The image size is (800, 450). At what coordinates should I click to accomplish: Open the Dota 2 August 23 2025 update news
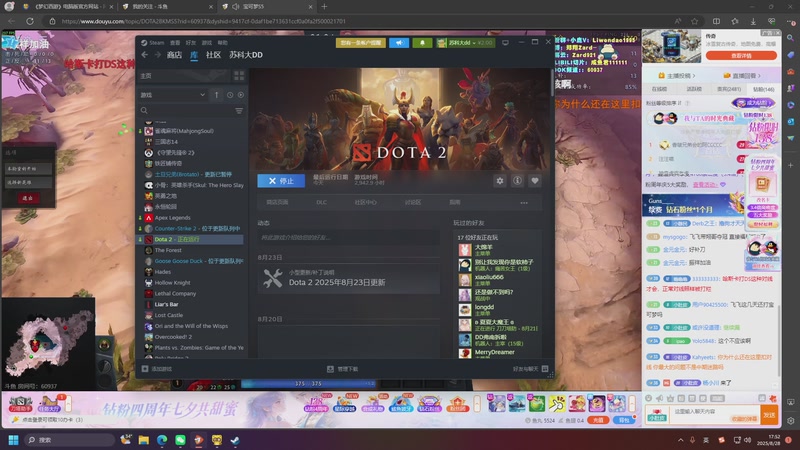click(x=348, y=279)
